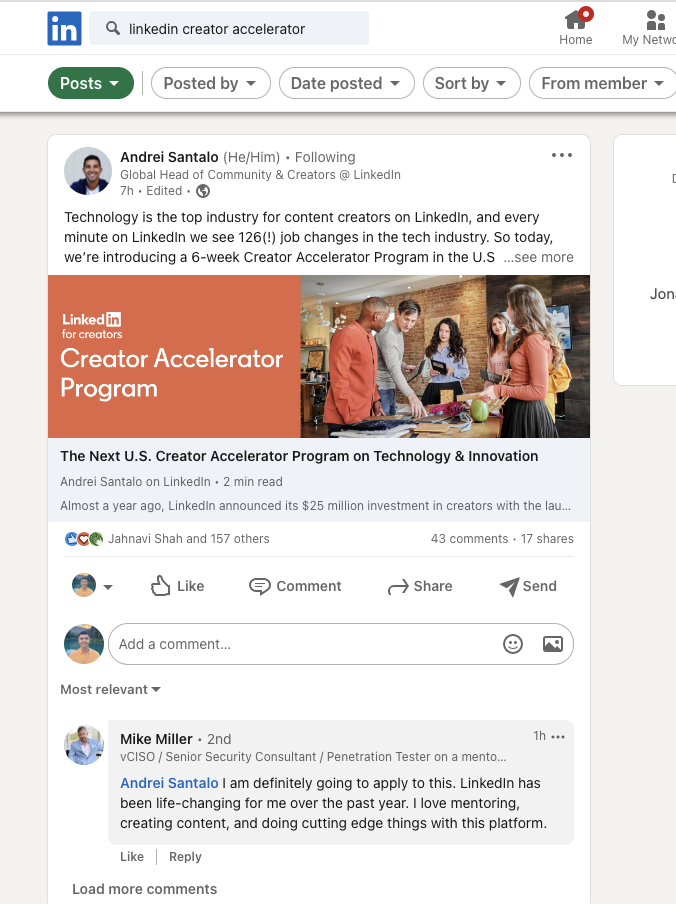This screenshot has width=676, height=904.
Task: Click the search input field
Action: (228, 28)
